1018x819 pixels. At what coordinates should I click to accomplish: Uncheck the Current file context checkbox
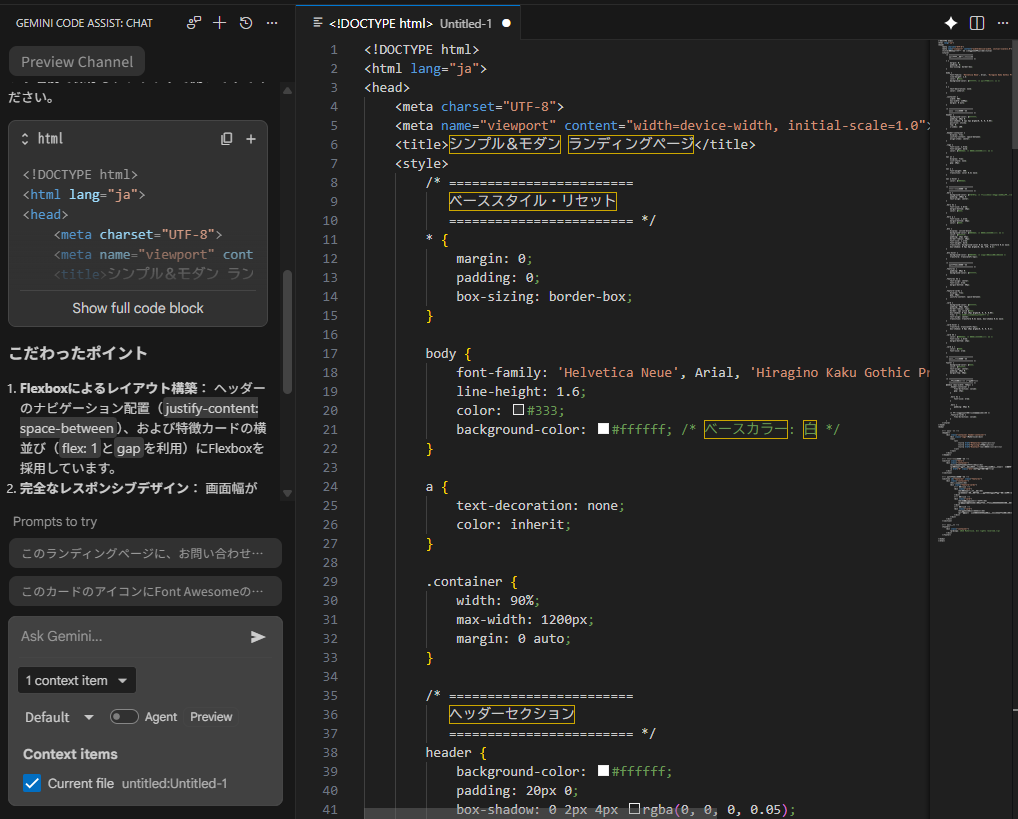tap(32, 783)
